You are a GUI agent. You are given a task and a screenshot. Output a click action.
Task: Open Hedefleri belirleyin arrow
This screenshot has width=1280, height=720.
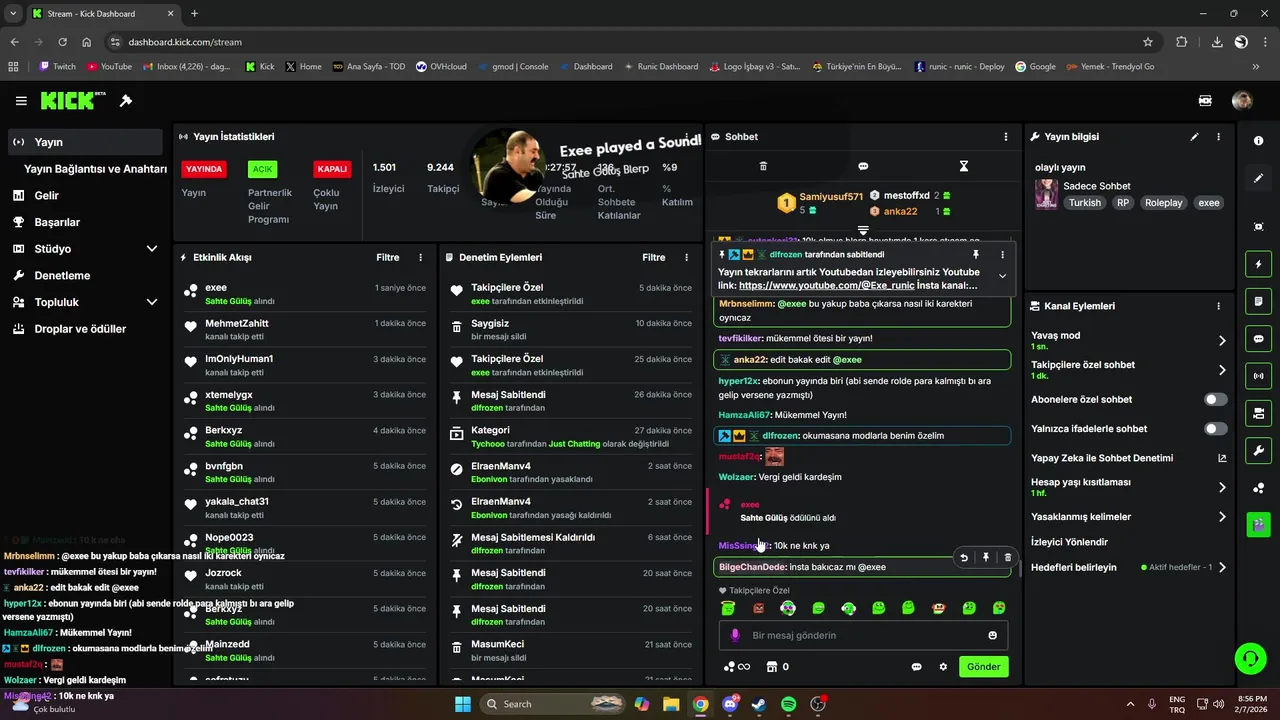point(1222,567)
